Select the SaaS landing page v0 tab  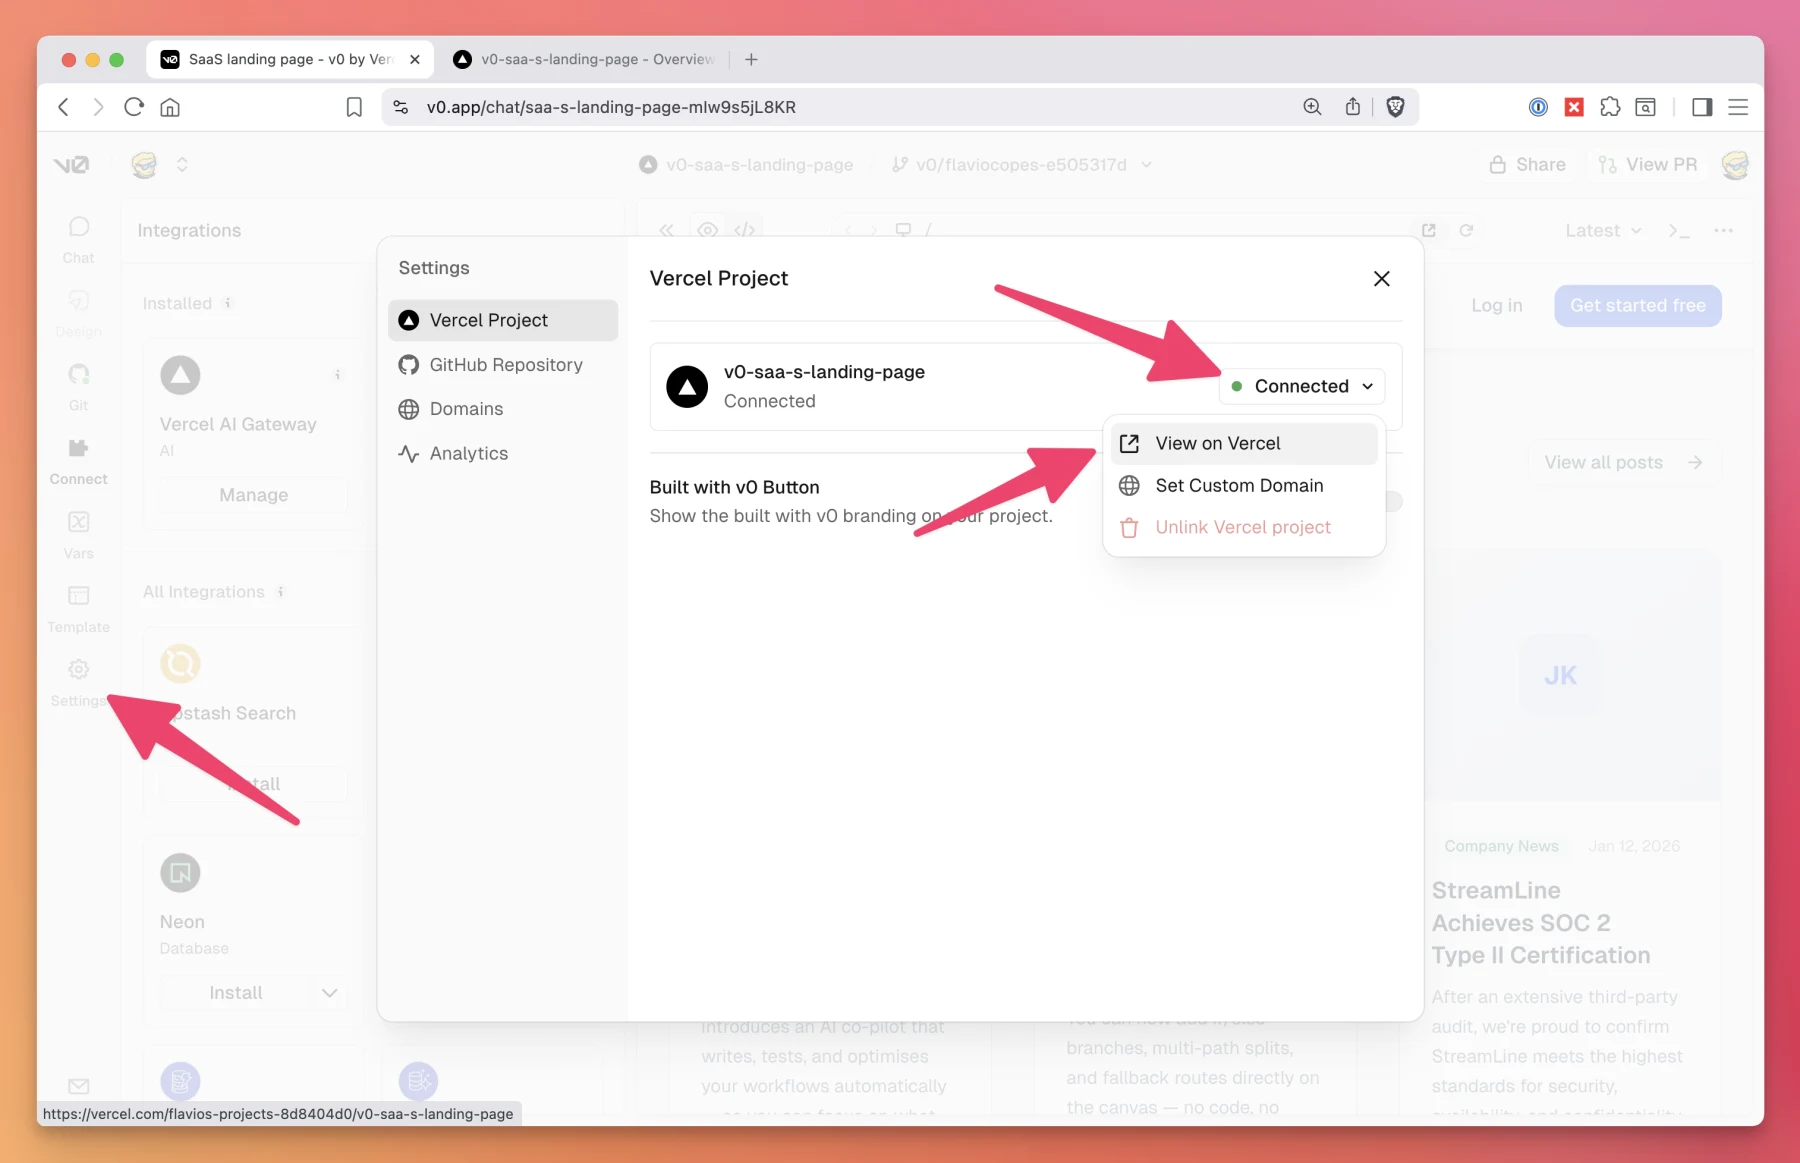tap(291, 59)
